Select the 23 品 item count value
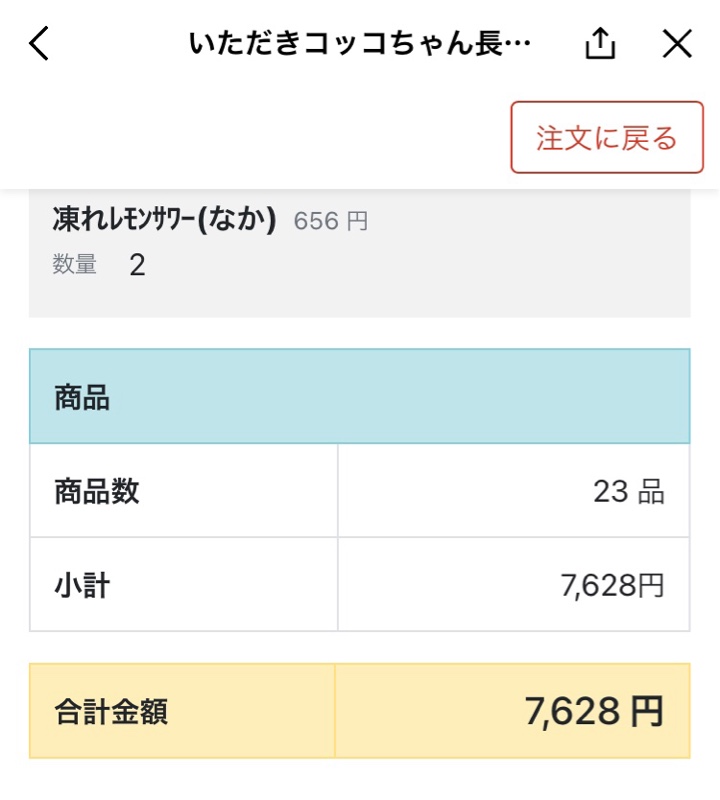This screenshot has height=800, width=720. click(629, 491)
